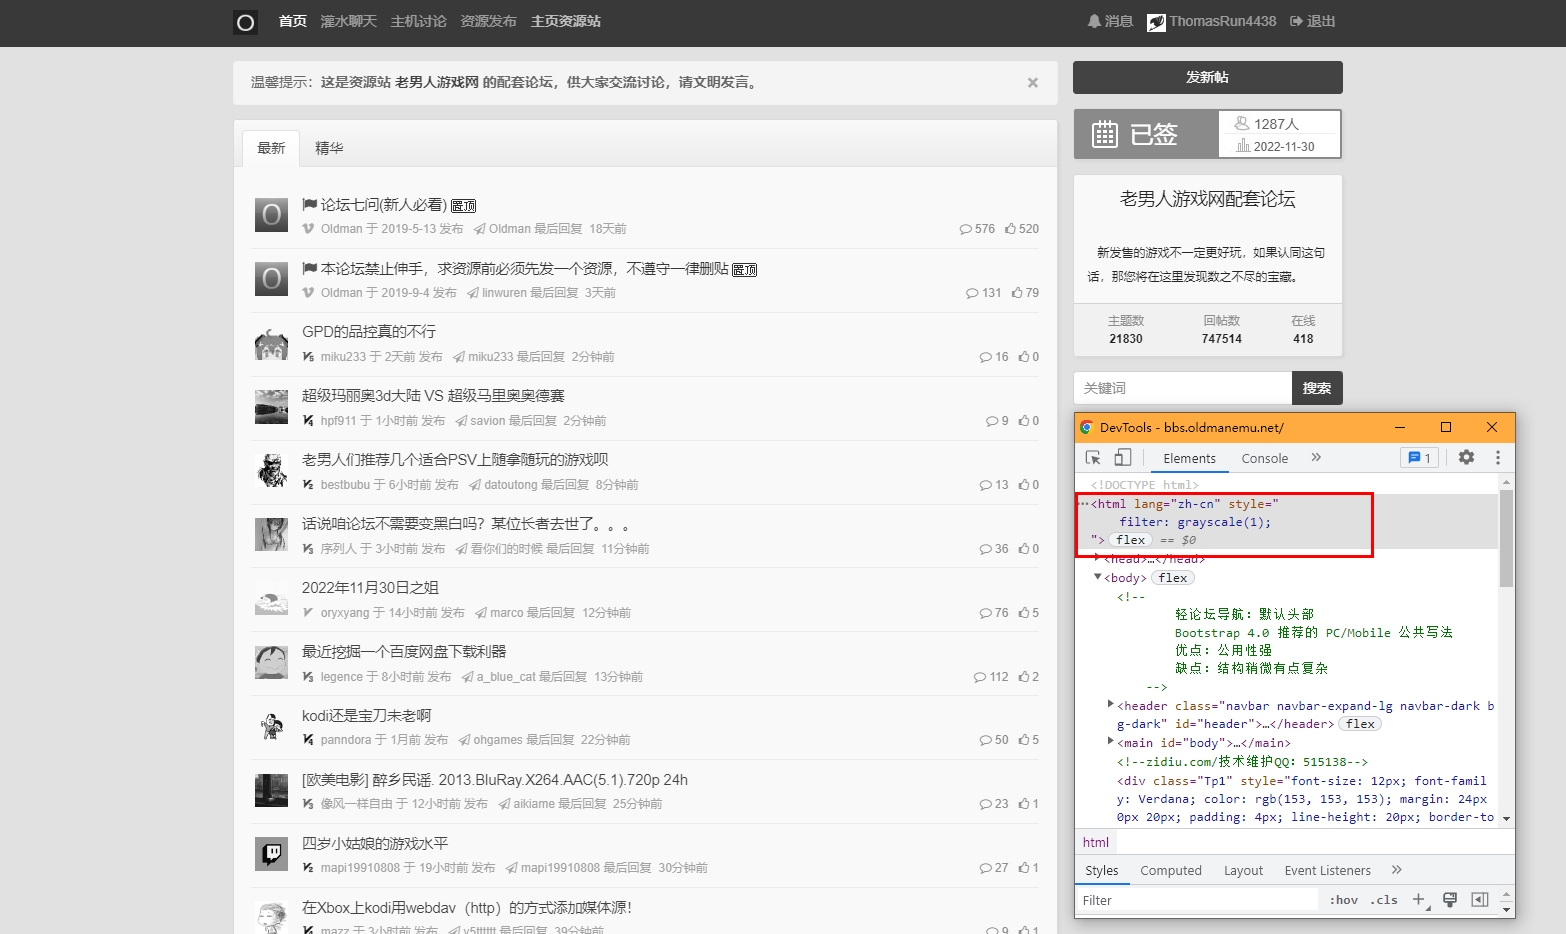Screen dimensions: 1566x934
Task: Click reply bubble icon on 2022年11月30日之姐 thread
Action: [986, 613]
